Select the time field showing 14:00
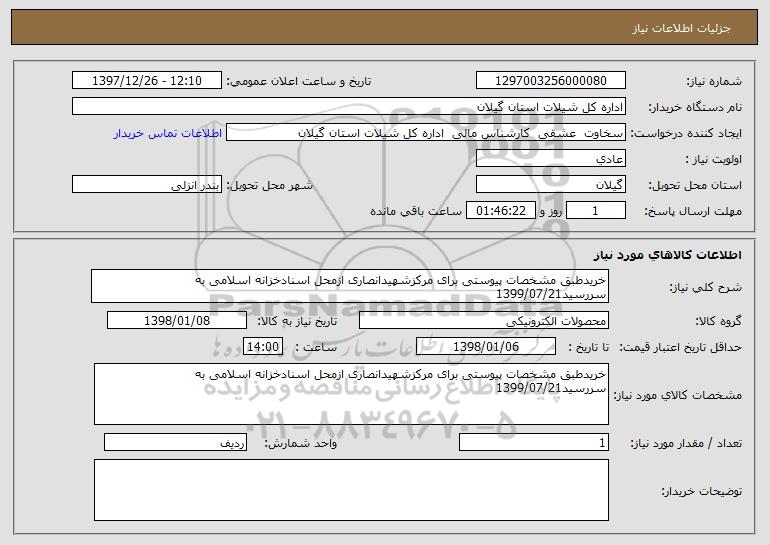 point(263,347)
